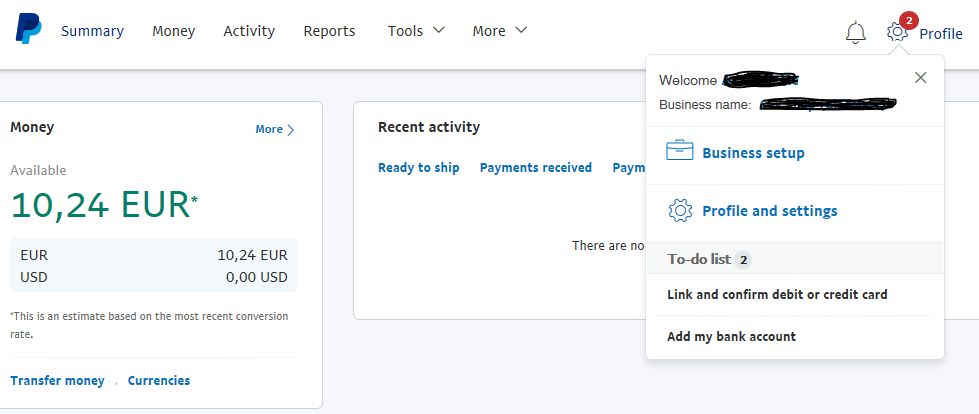Switch to the Ready to ship tab
This screenshot has width=979, height=414.
[418, 168]
